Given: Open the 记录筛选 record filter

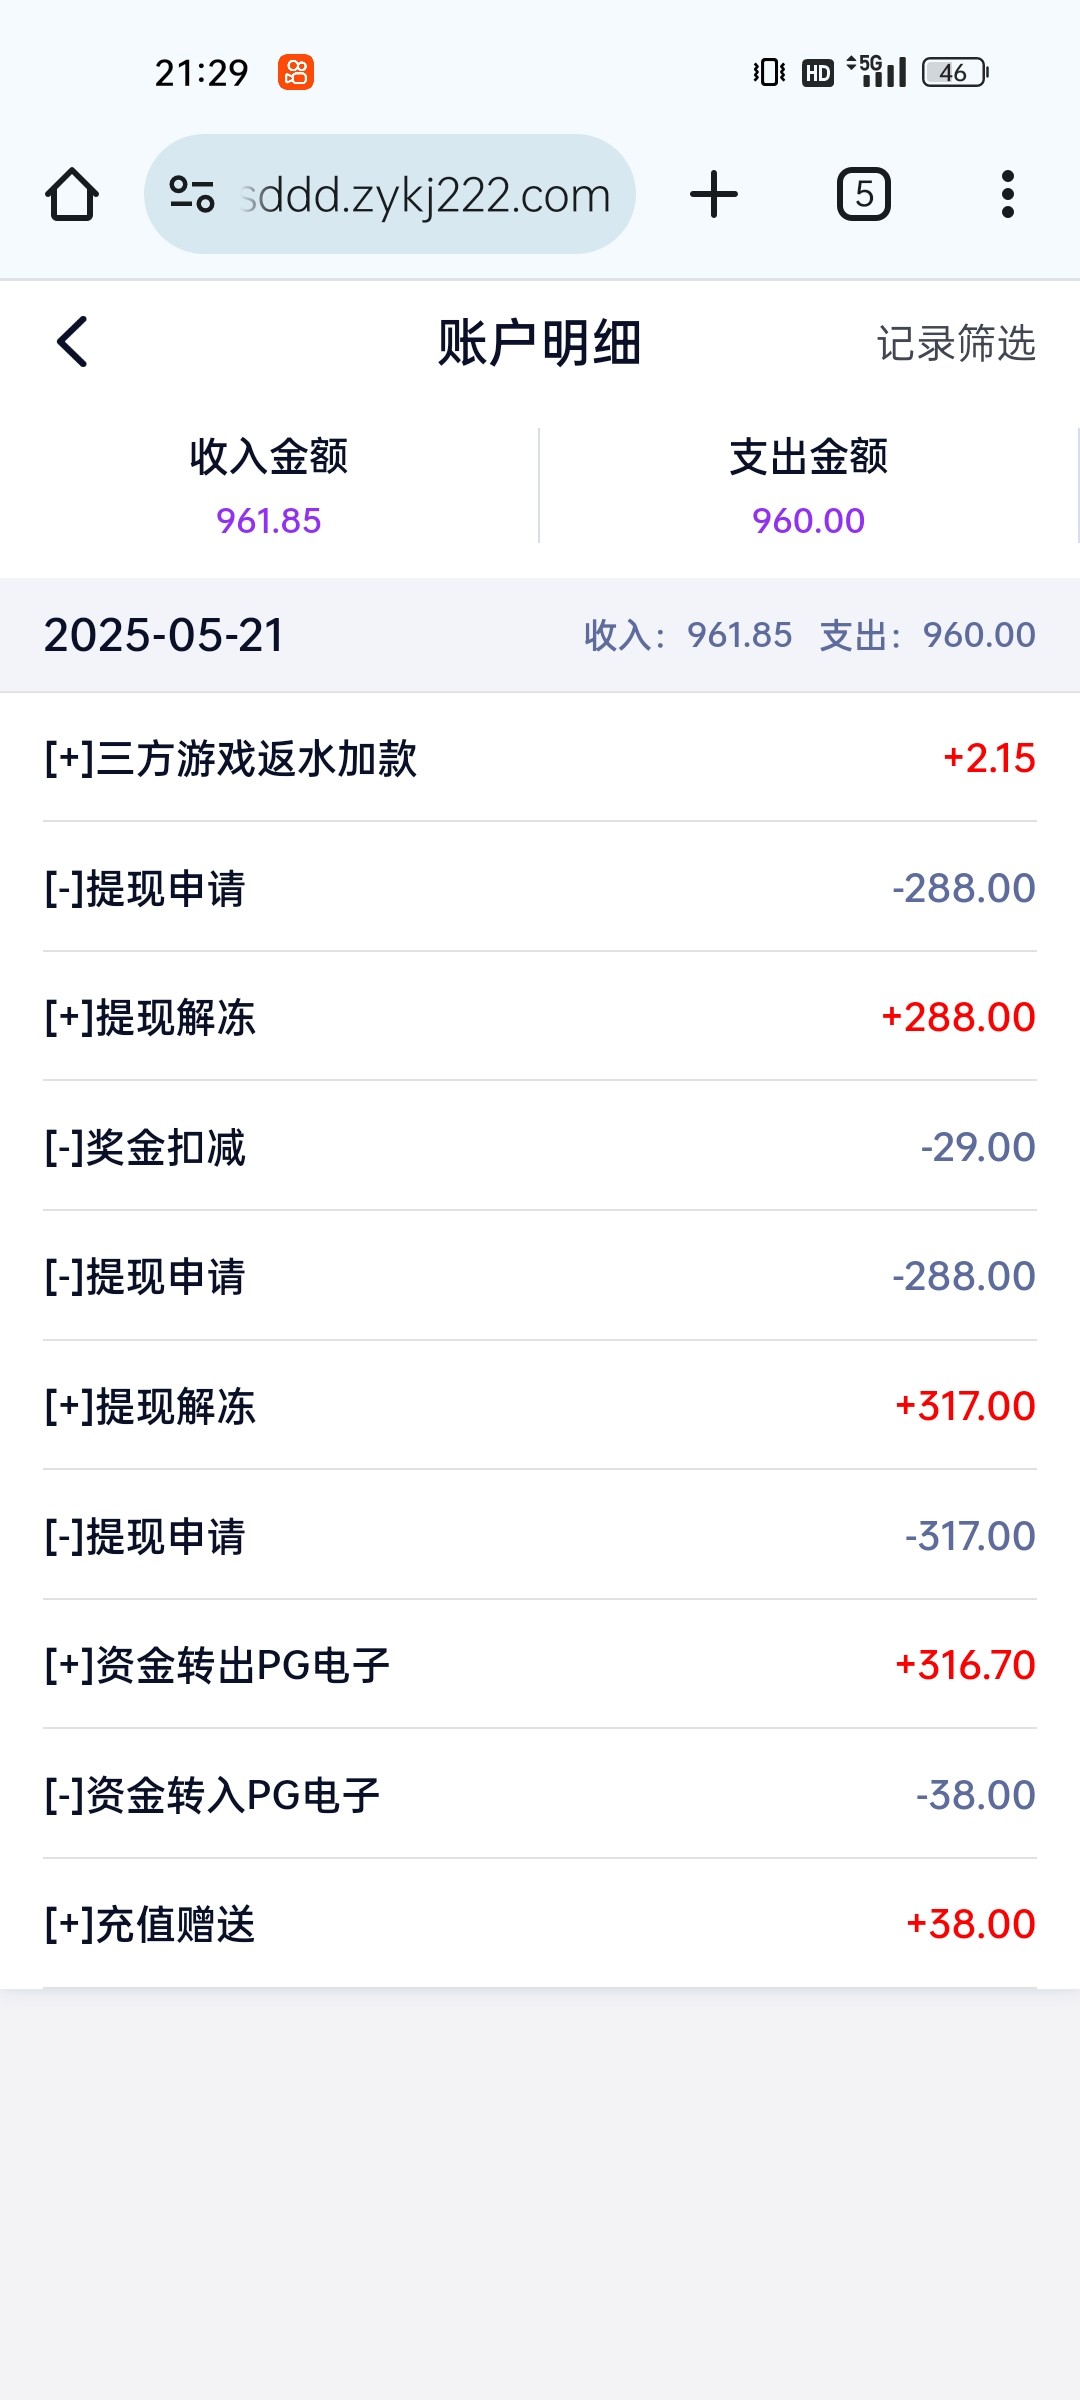Looking at the screenshot, I should click(x=956, y=343).
